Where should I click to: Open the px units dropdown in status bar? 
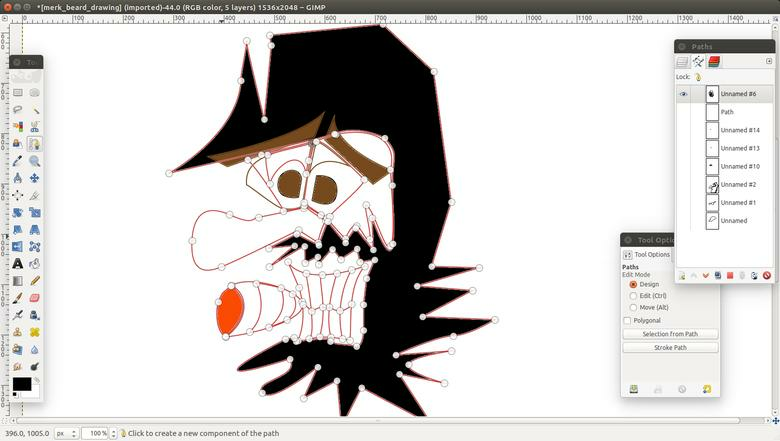coord(66,433)
